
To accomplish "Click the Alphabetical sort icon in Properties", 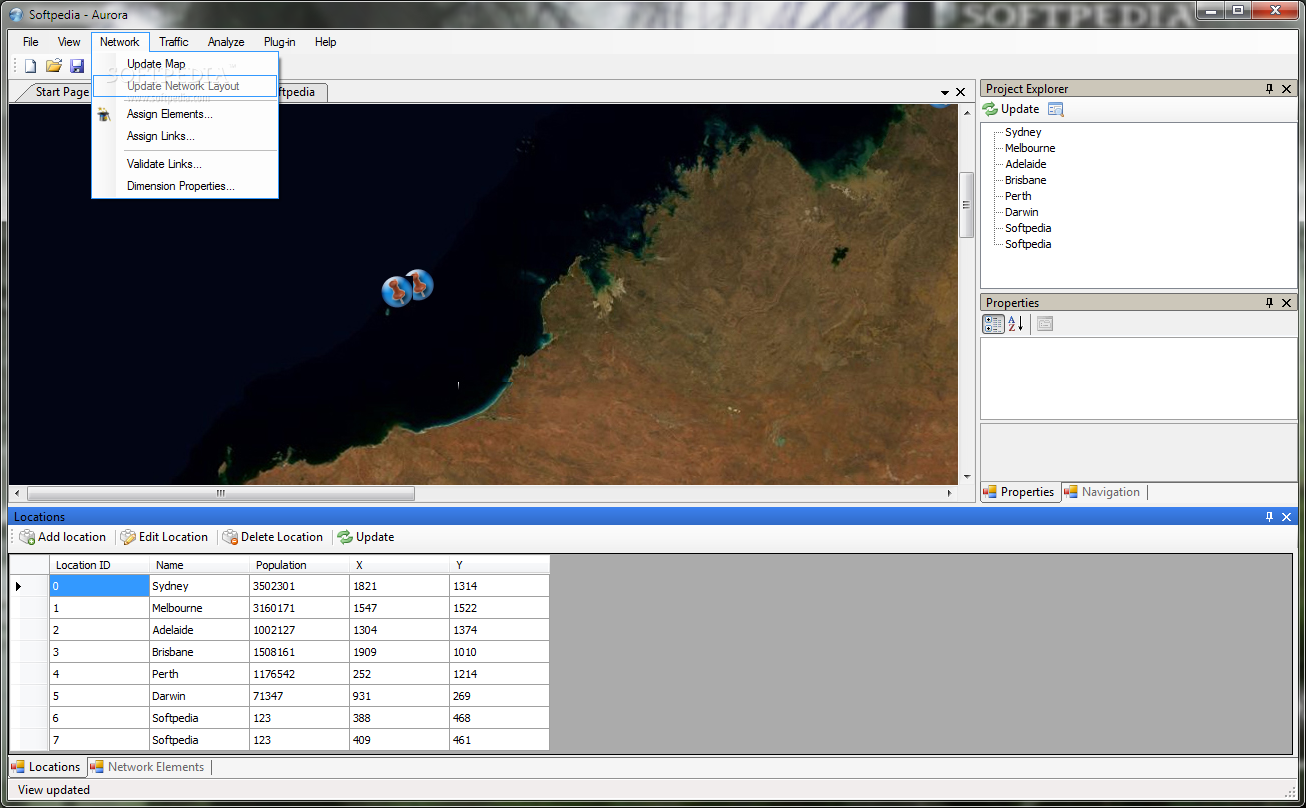I will (1016, 324).
